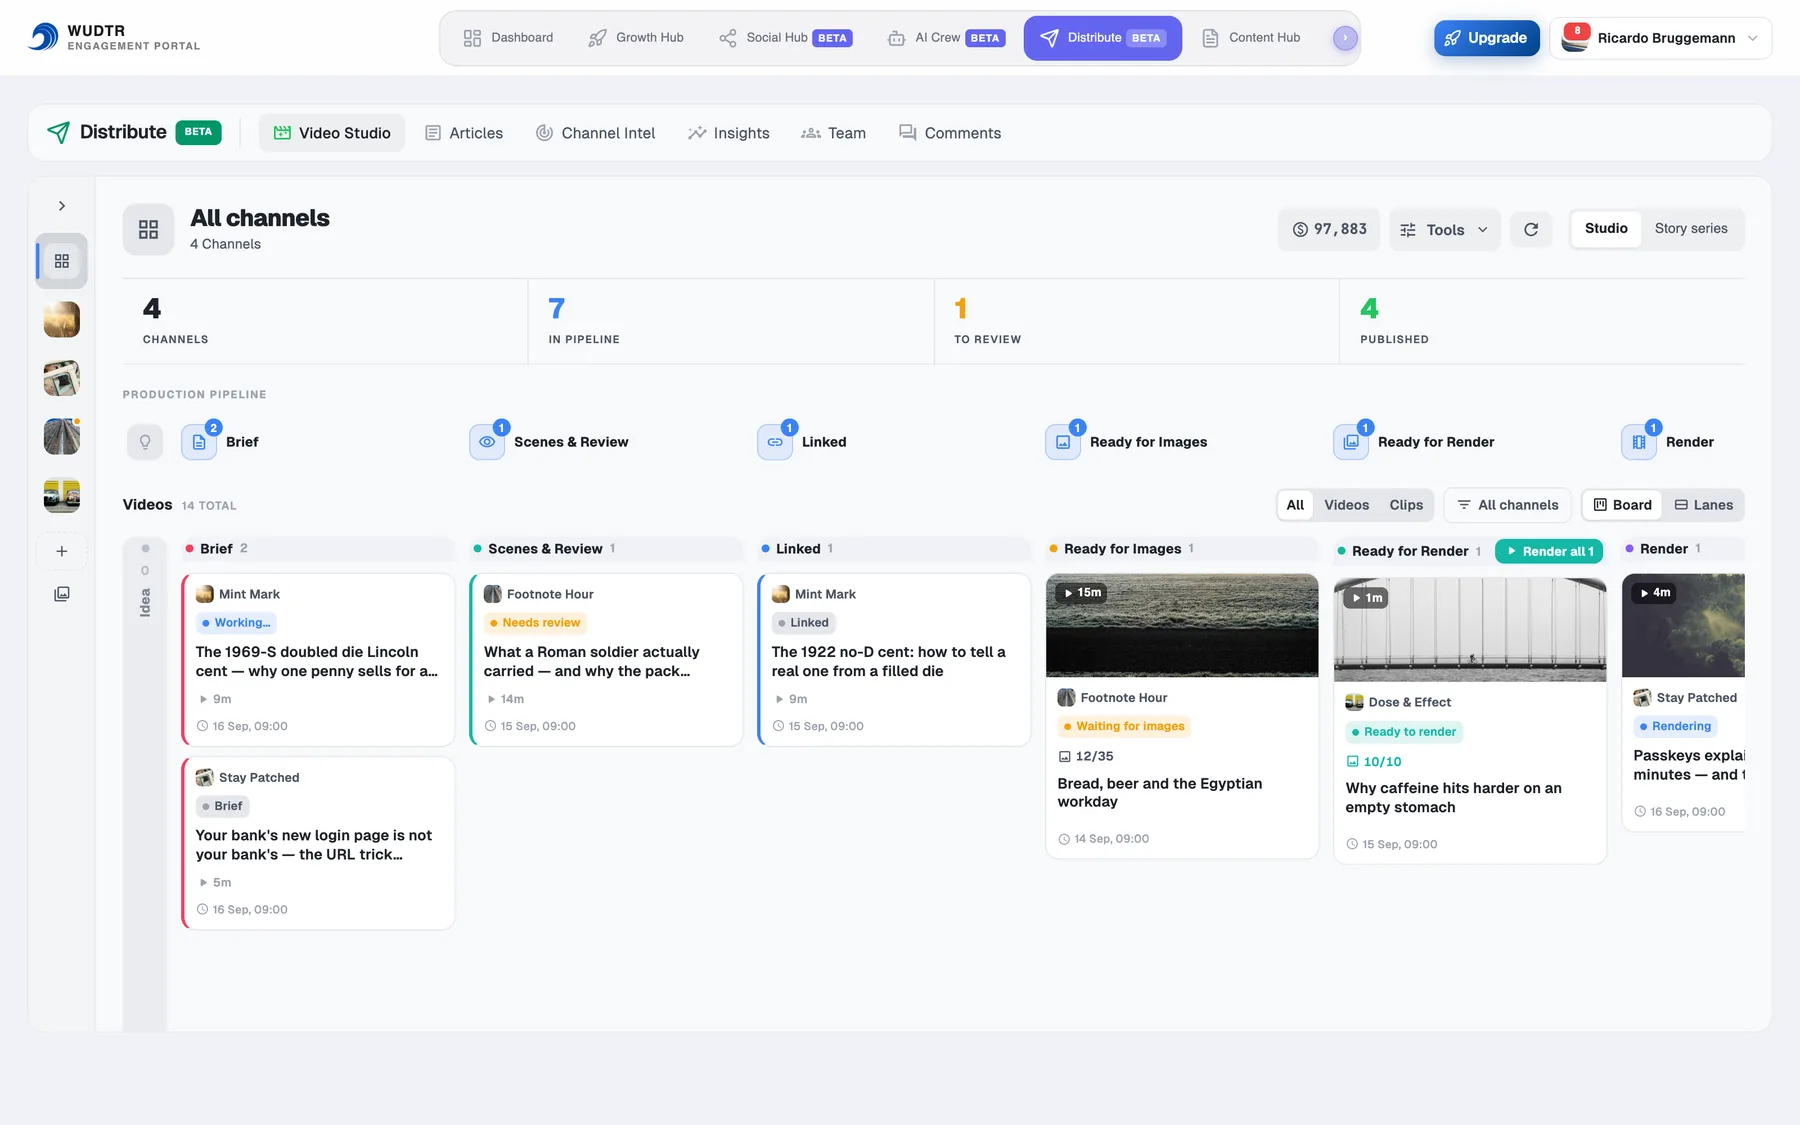Expand the left sidebar chevron

coord(62,206)
